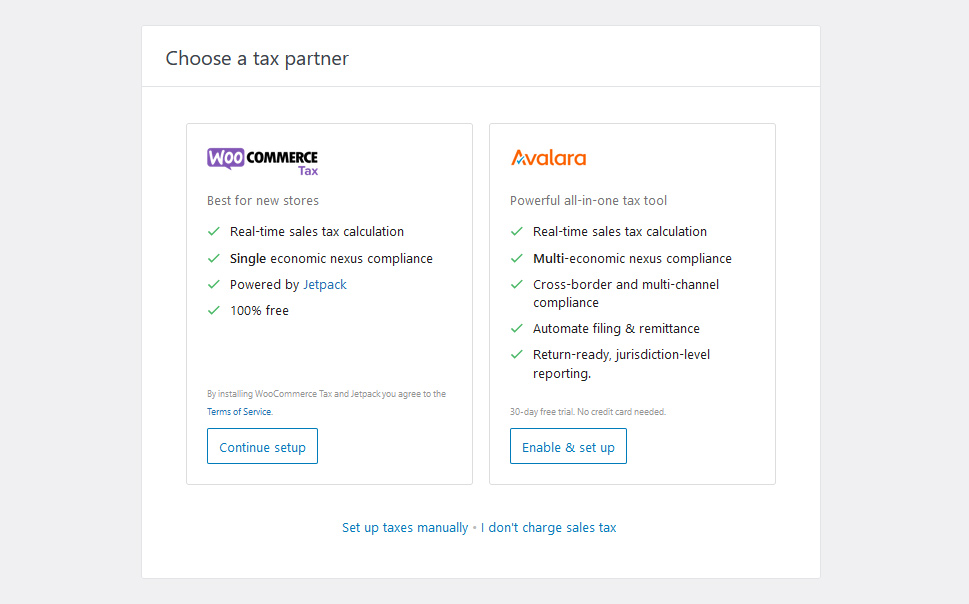The height and width of the screenshot is (604, 969).
Task: Click checkmark next to Single economic nexus compliance
Action: coord(213,258)
